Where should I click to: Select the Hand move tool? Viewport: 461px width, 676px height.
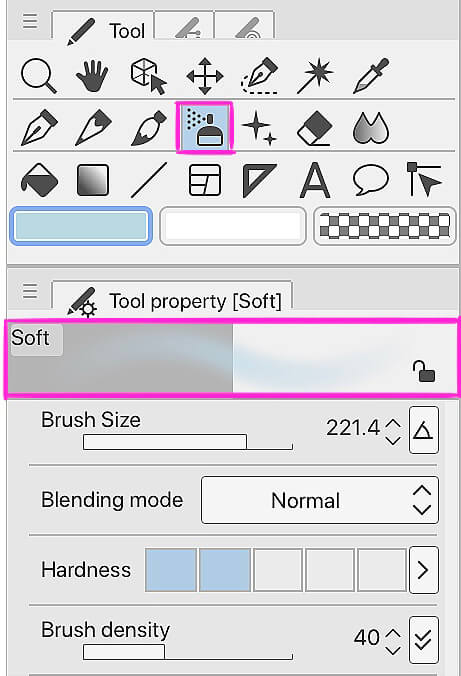point(92,76)
